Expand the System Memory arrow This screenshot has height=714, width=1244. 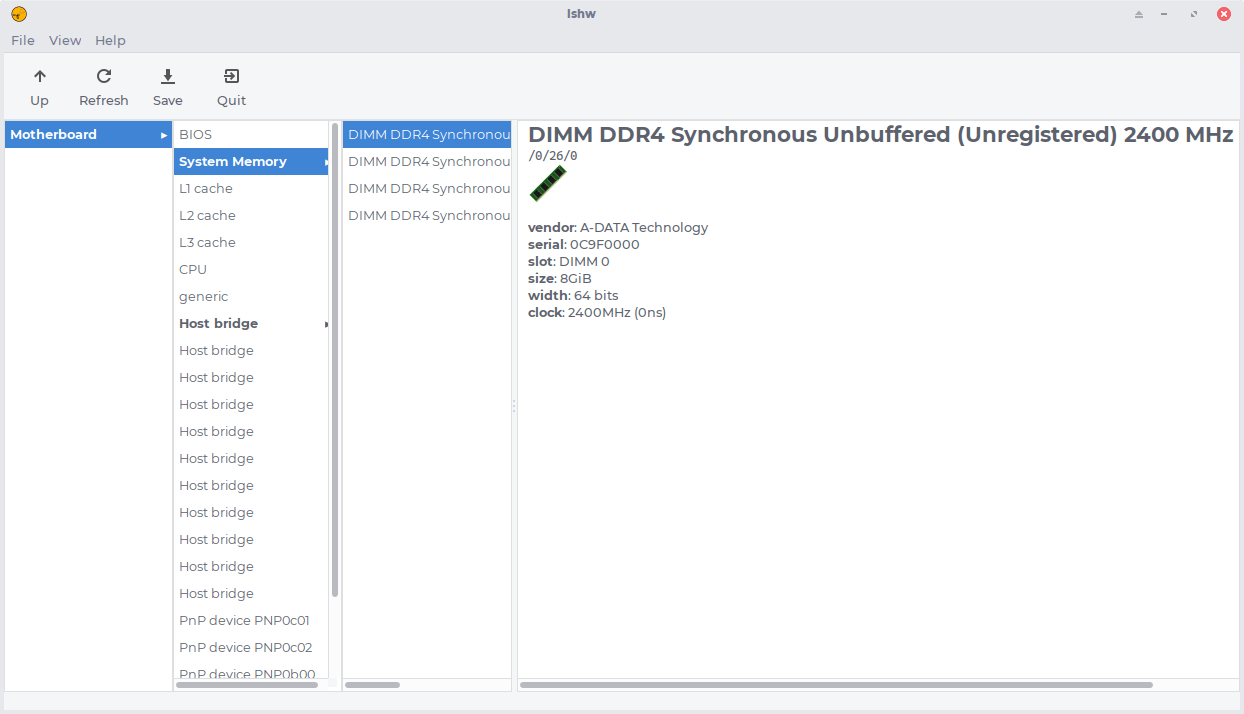pyautogui.click(x=324, y=162)
